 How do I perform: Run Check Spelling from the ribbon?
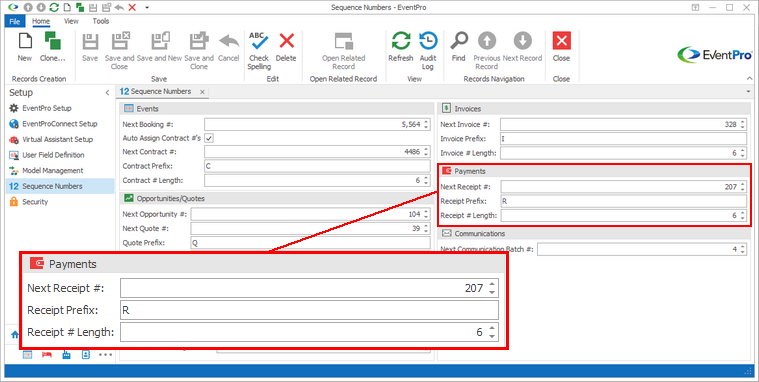(259, 50)
